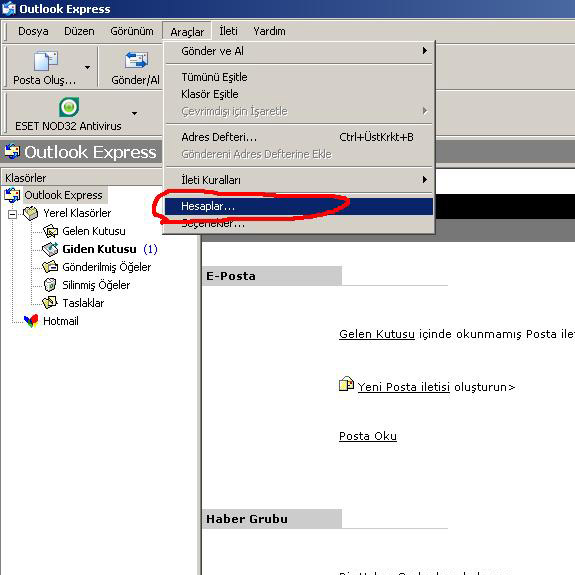Click the ESET NOD32 Antivirus icon
Screen dimensions: 575x575
point(69,107)
